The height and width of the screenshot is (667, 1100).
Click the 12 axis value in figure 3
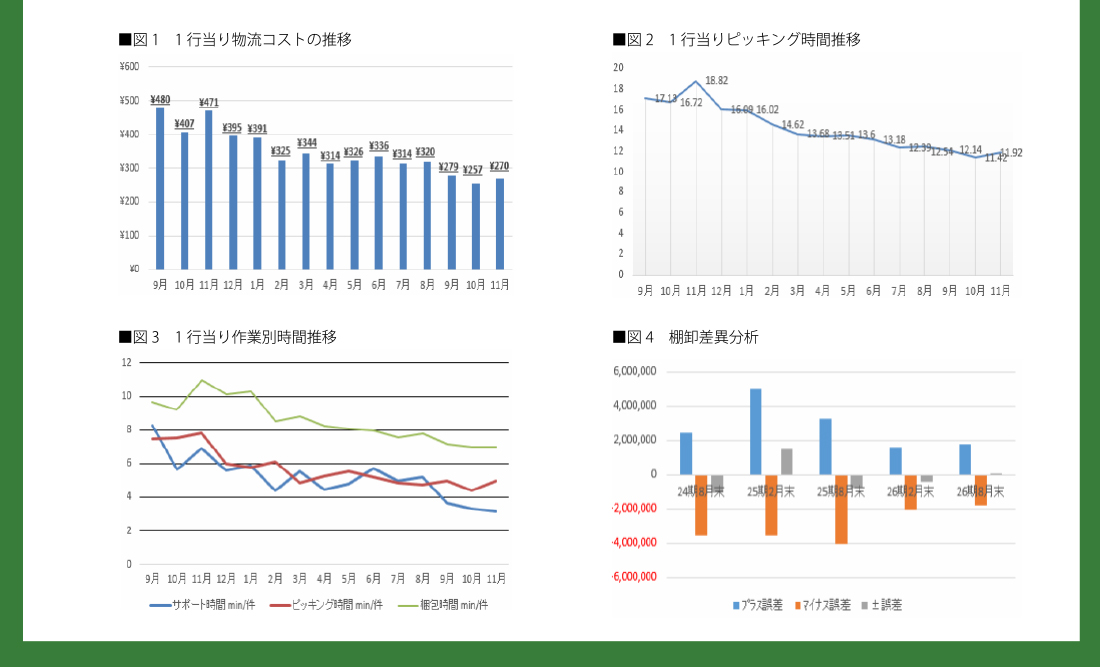(x=126, y=363)
